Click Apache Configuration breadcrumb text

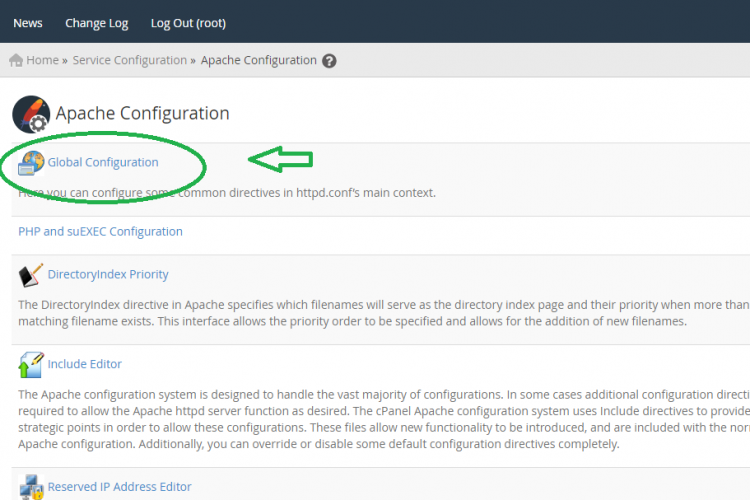259,60
